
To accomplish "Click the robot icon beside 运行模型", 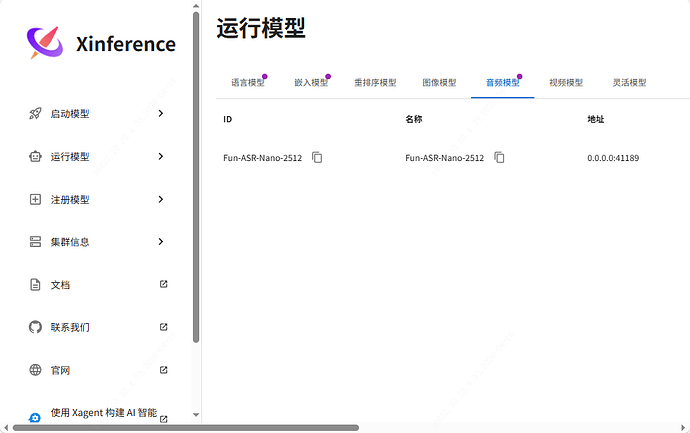I will [x=35, y=157].
